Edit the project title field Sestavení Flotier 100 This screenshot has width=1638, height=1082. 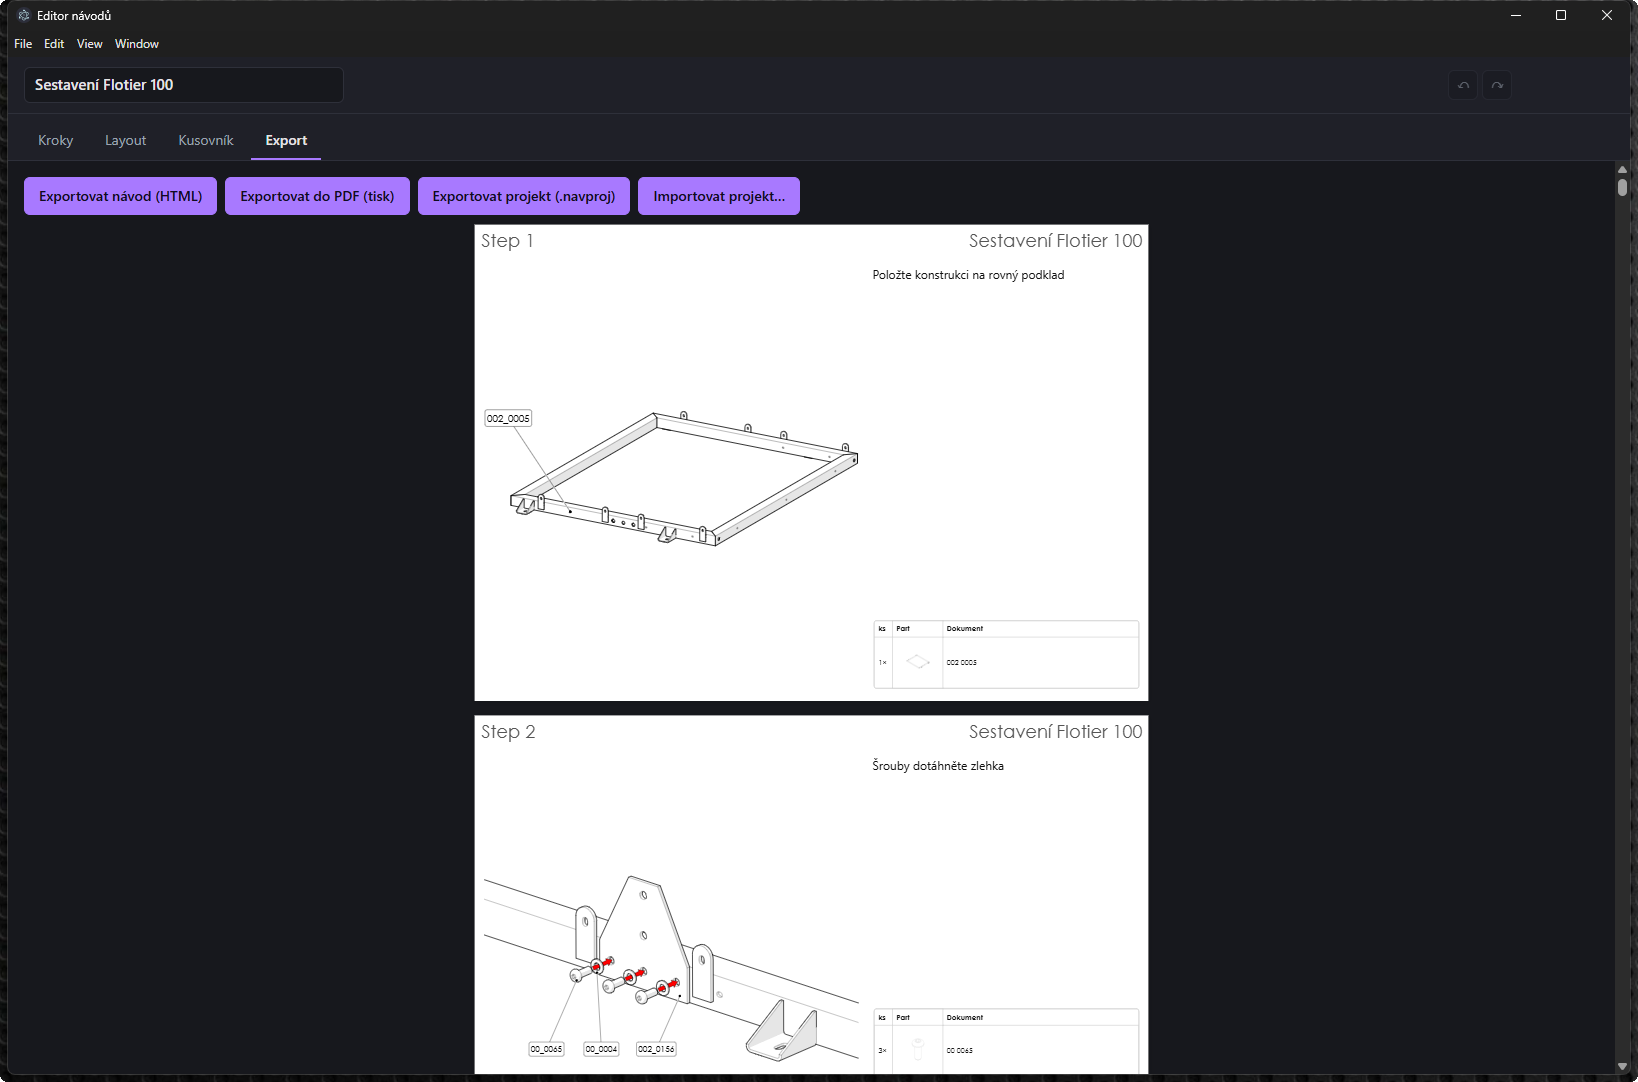(184, 85)
